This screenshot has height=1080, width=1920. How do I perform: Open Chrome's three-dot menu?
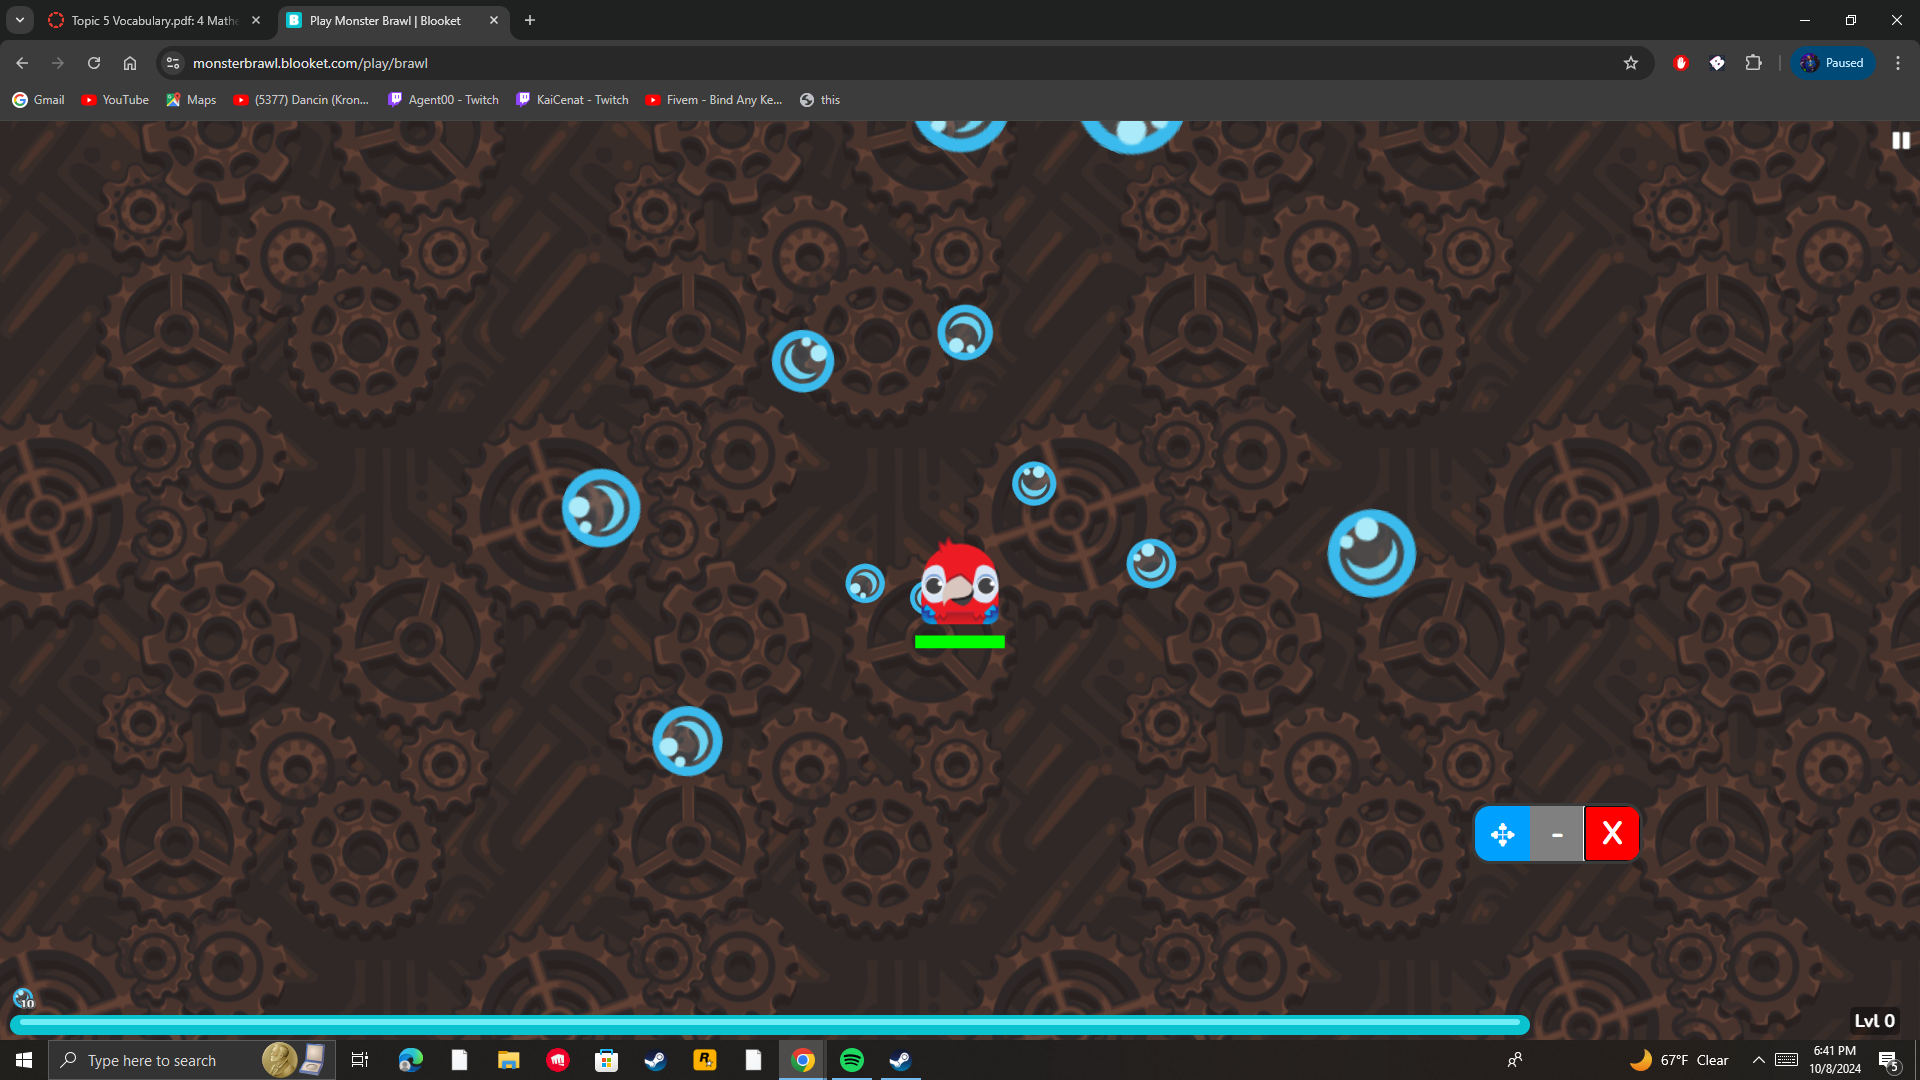point(1897,63)
